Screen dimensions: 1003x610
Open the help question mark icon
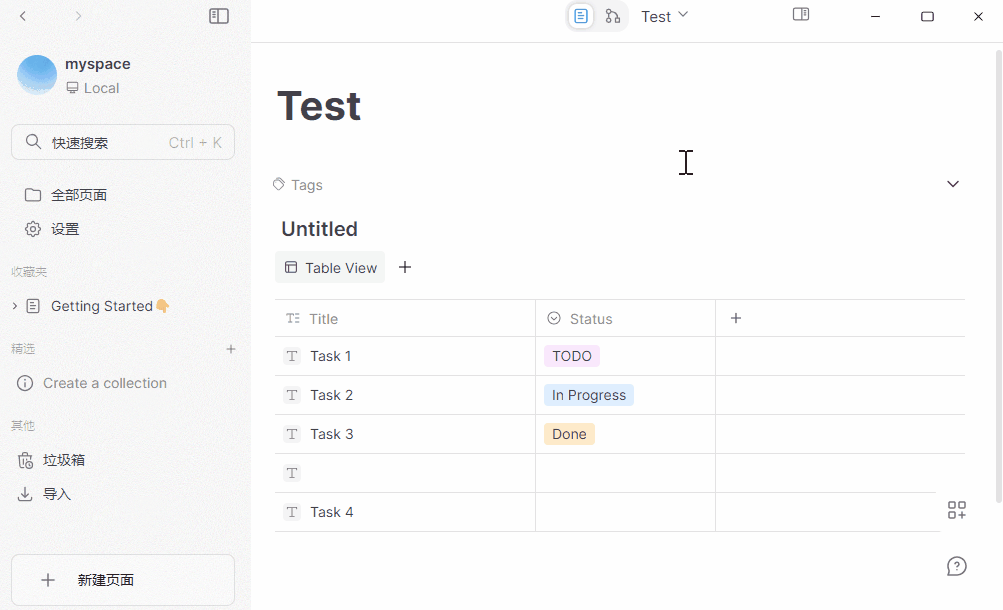coord(956,566)
